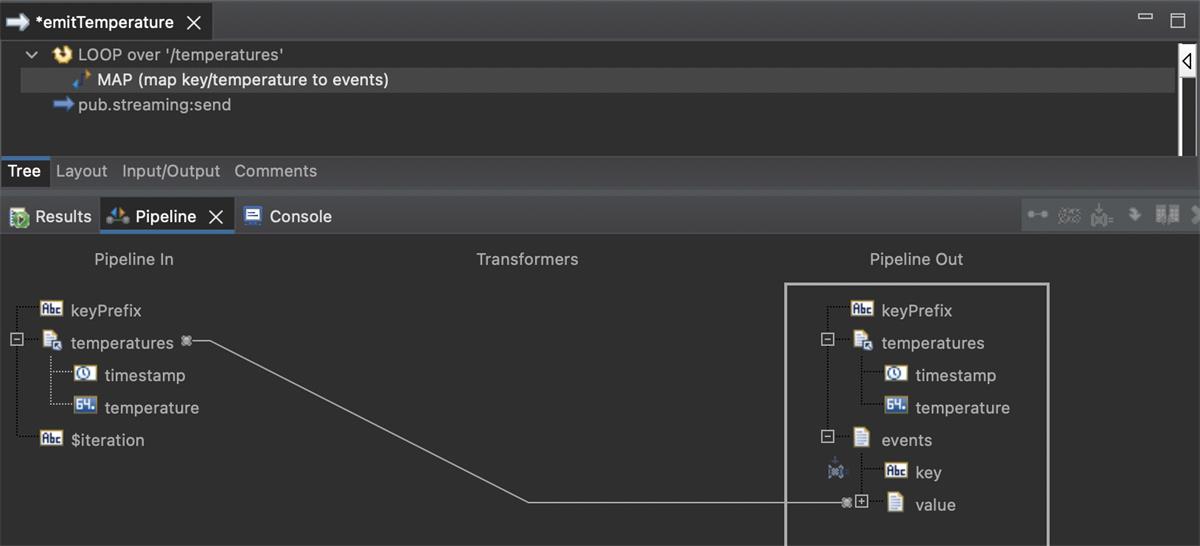Screen dimensions: 1200x546
Task: Collapse temperatures in Pipeline In
Action: pyautogui.click(x=16, y=340)
